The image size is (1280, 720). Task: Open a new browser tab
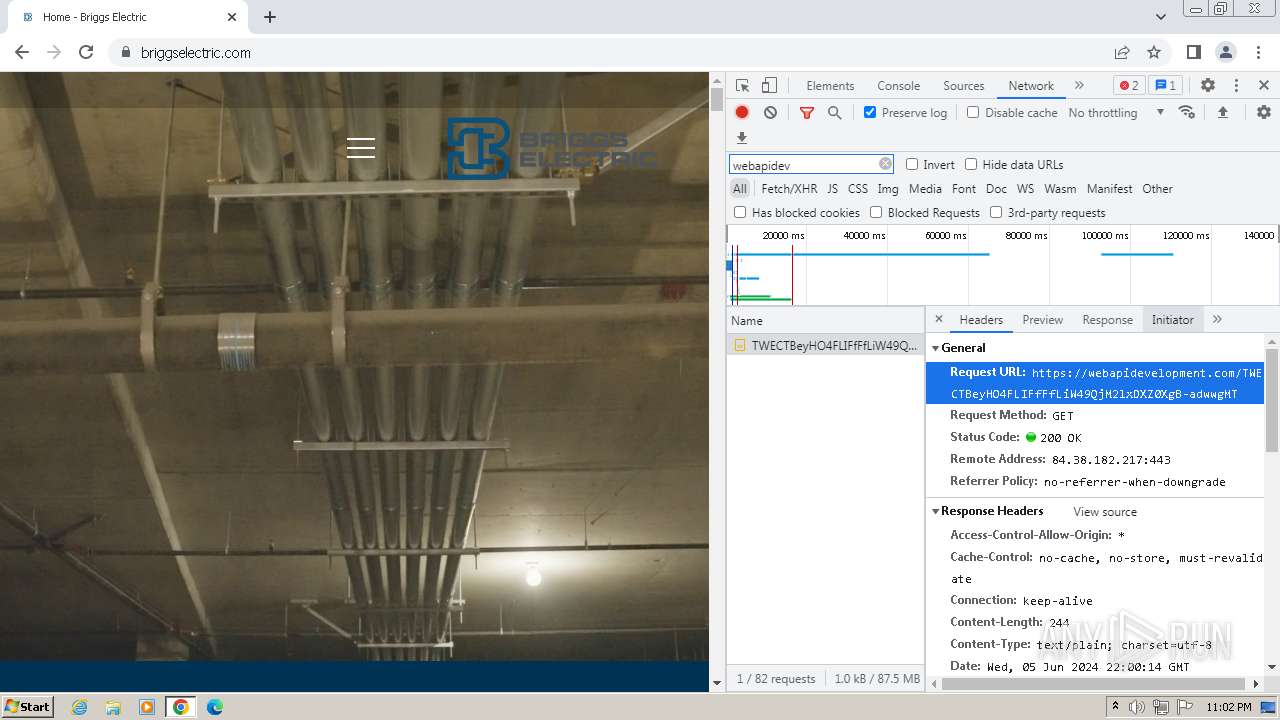(270, 17)
